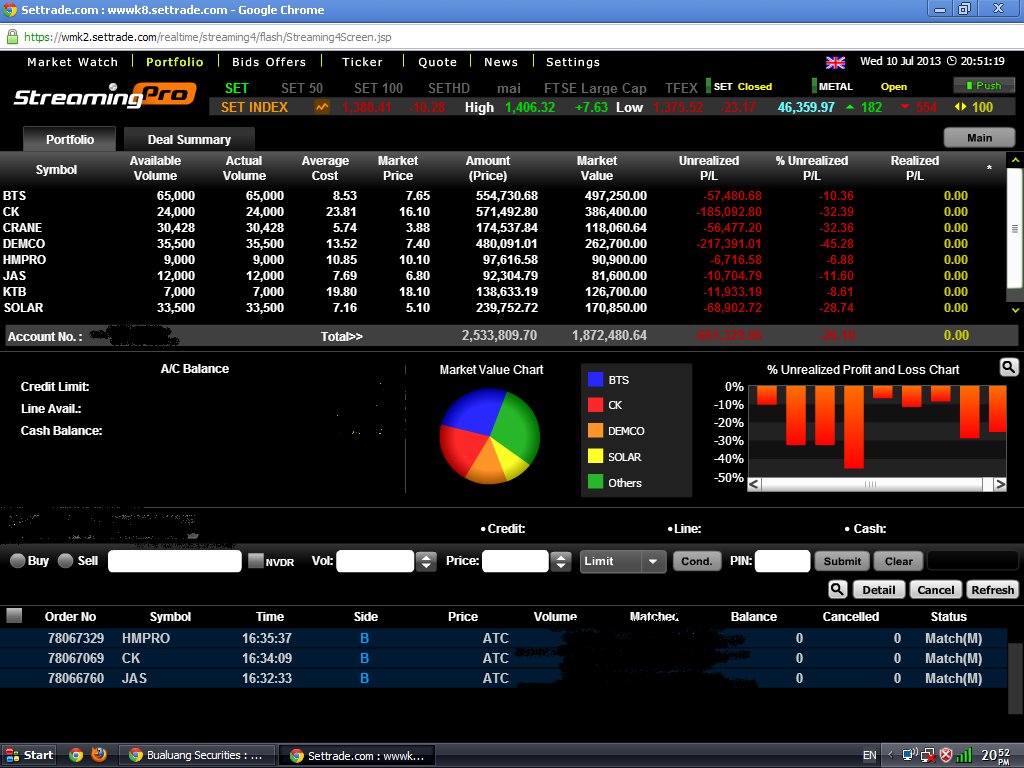The width and height of the screenshot is (1024, 768).
Task: Click the blue BTS legend swatch
Action: [595, 379]
